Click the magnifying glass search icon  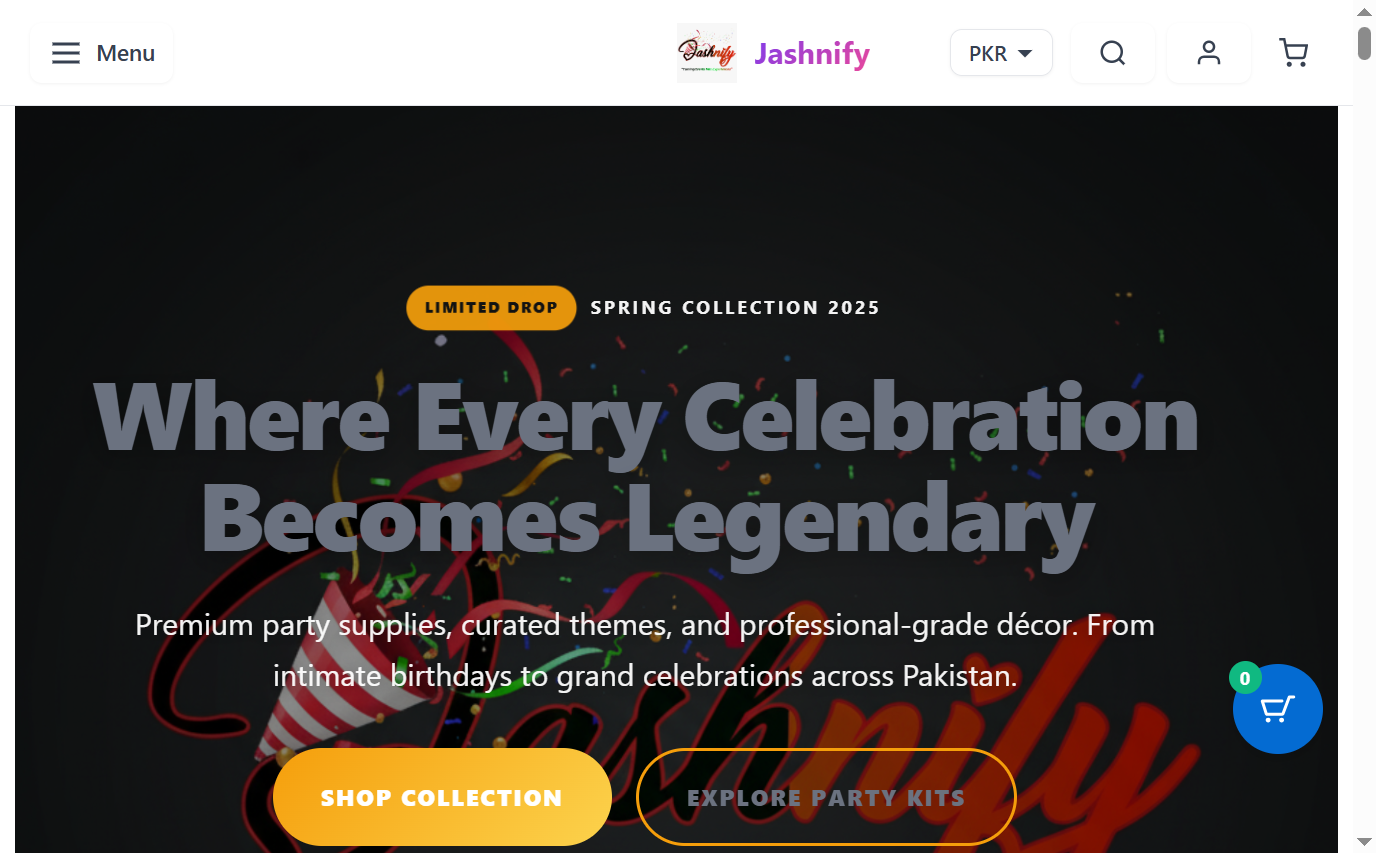point(1113,53)
